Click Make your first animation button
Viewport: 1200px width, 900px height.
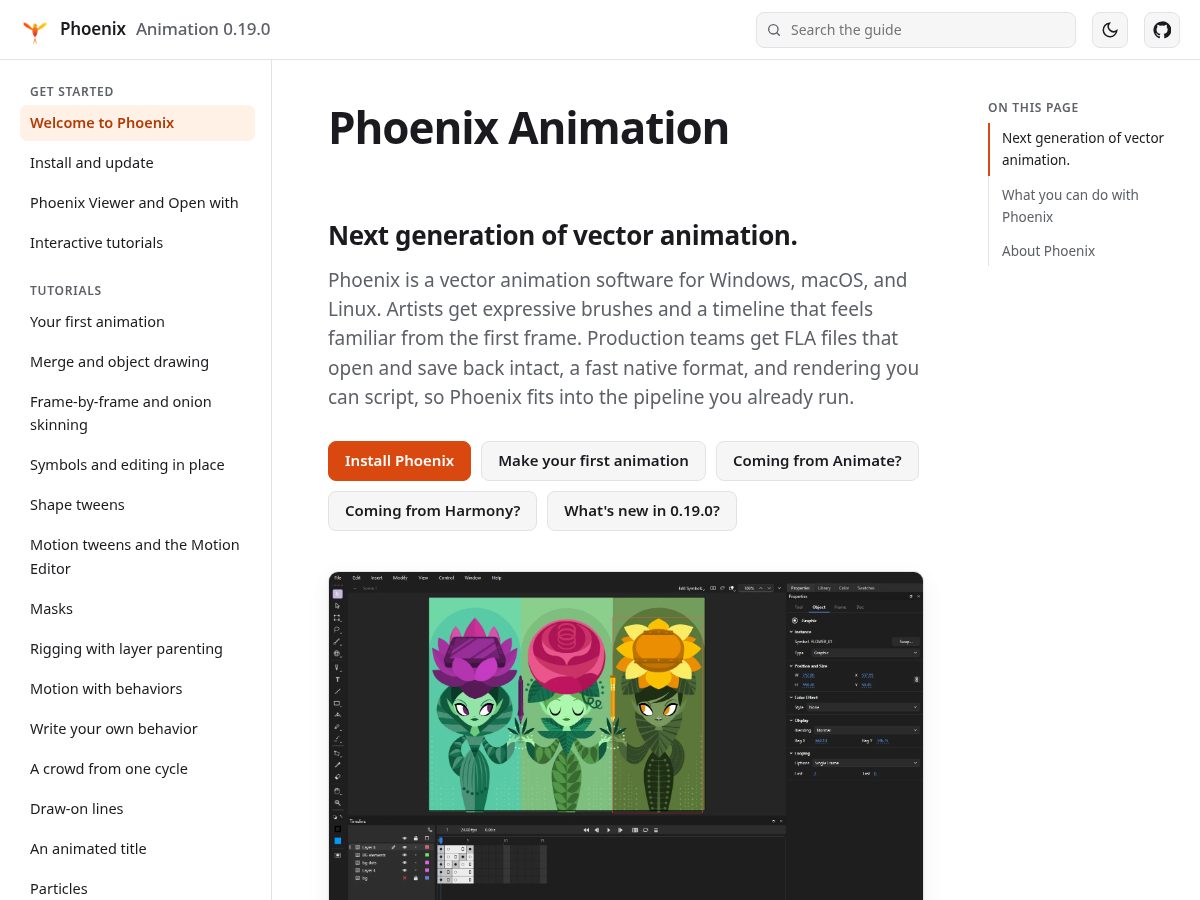[x=593, y=461]
